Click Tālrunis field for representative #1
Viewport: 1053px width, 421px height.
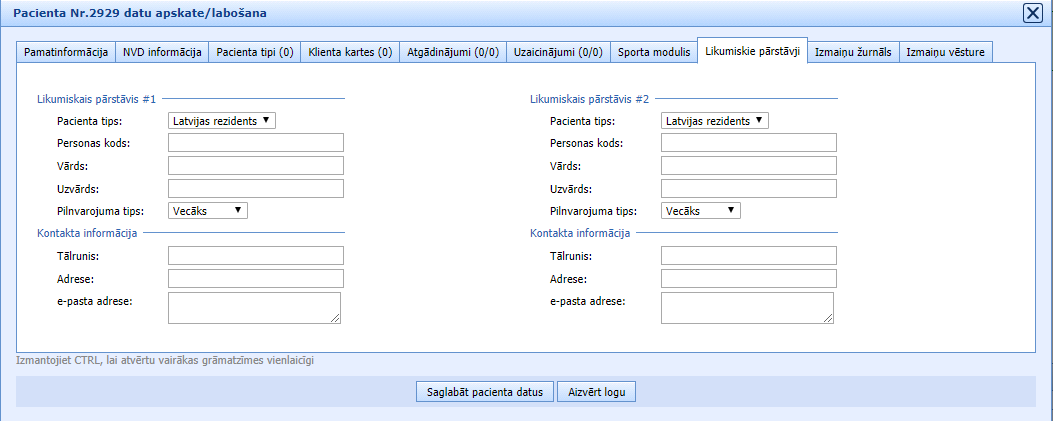pos(256,256)
